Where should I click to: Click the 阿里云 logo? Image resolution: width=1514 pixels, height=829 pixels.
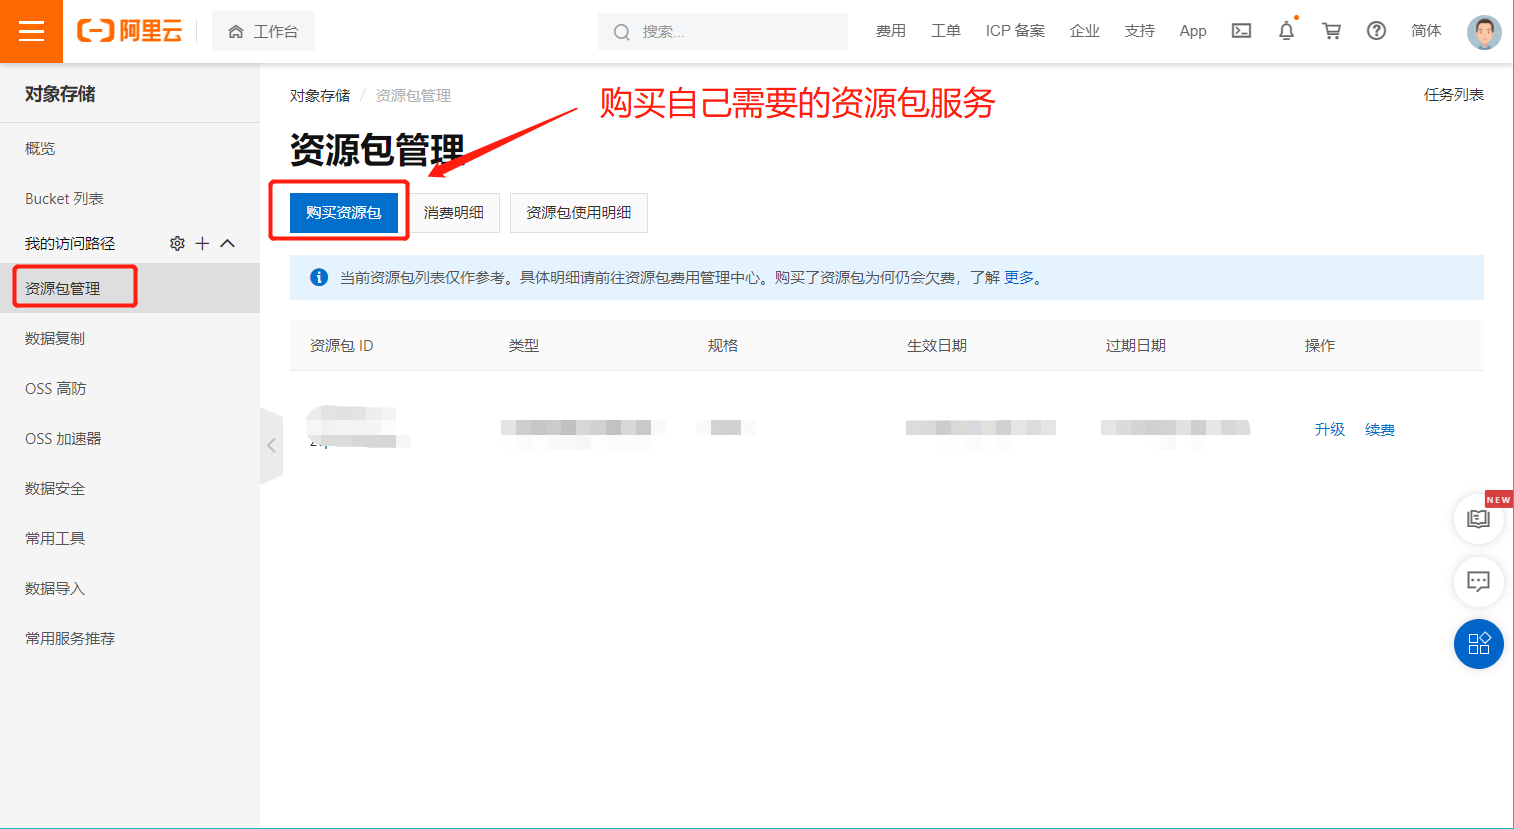[x=129, y=31]
